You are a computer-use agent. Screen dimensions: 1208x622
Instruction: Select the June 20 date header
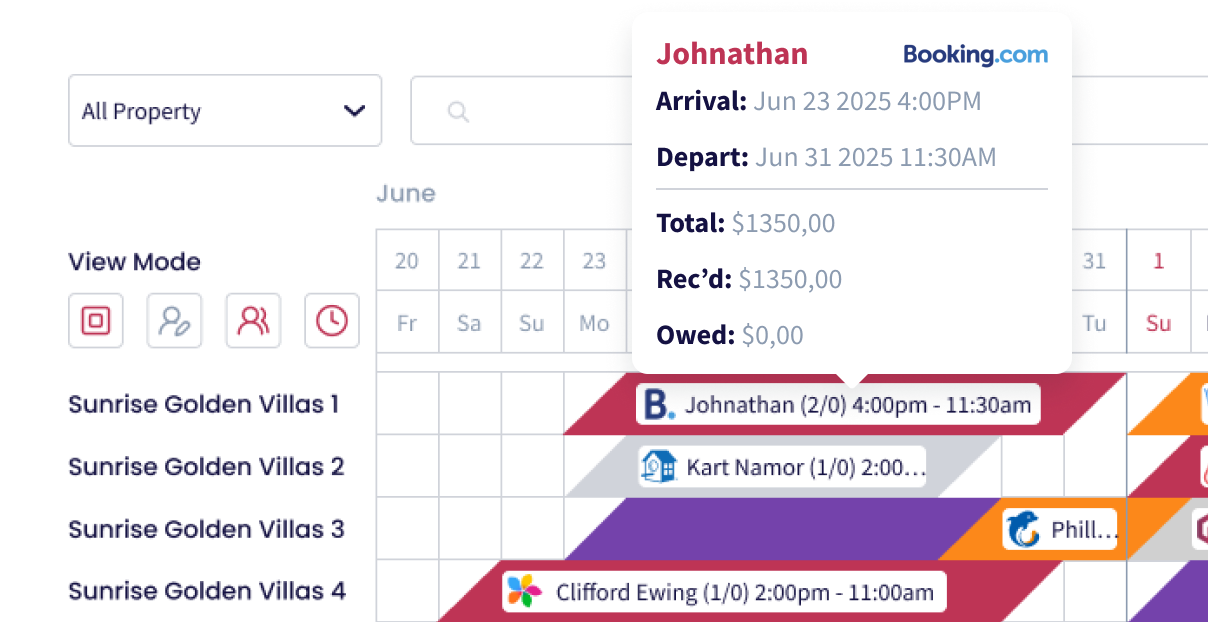(407, 261)
